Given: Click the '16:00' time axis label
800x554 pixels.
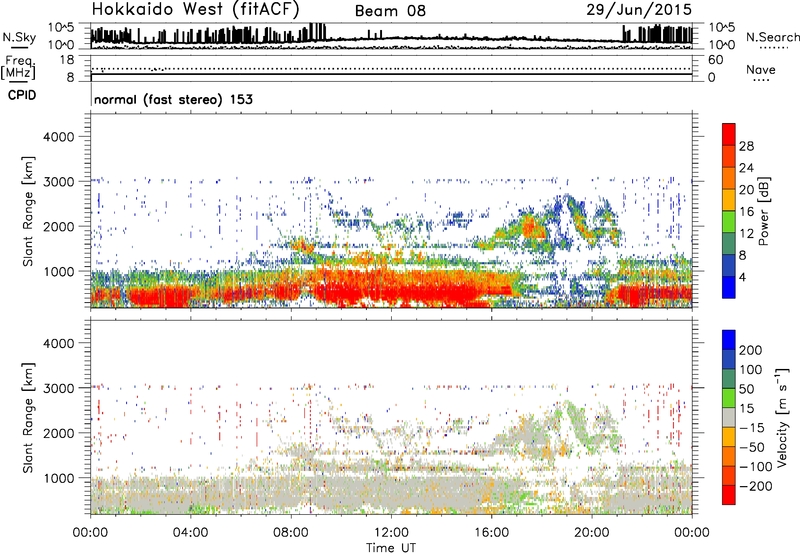Looking at the screenshot, I should [491, 533].
